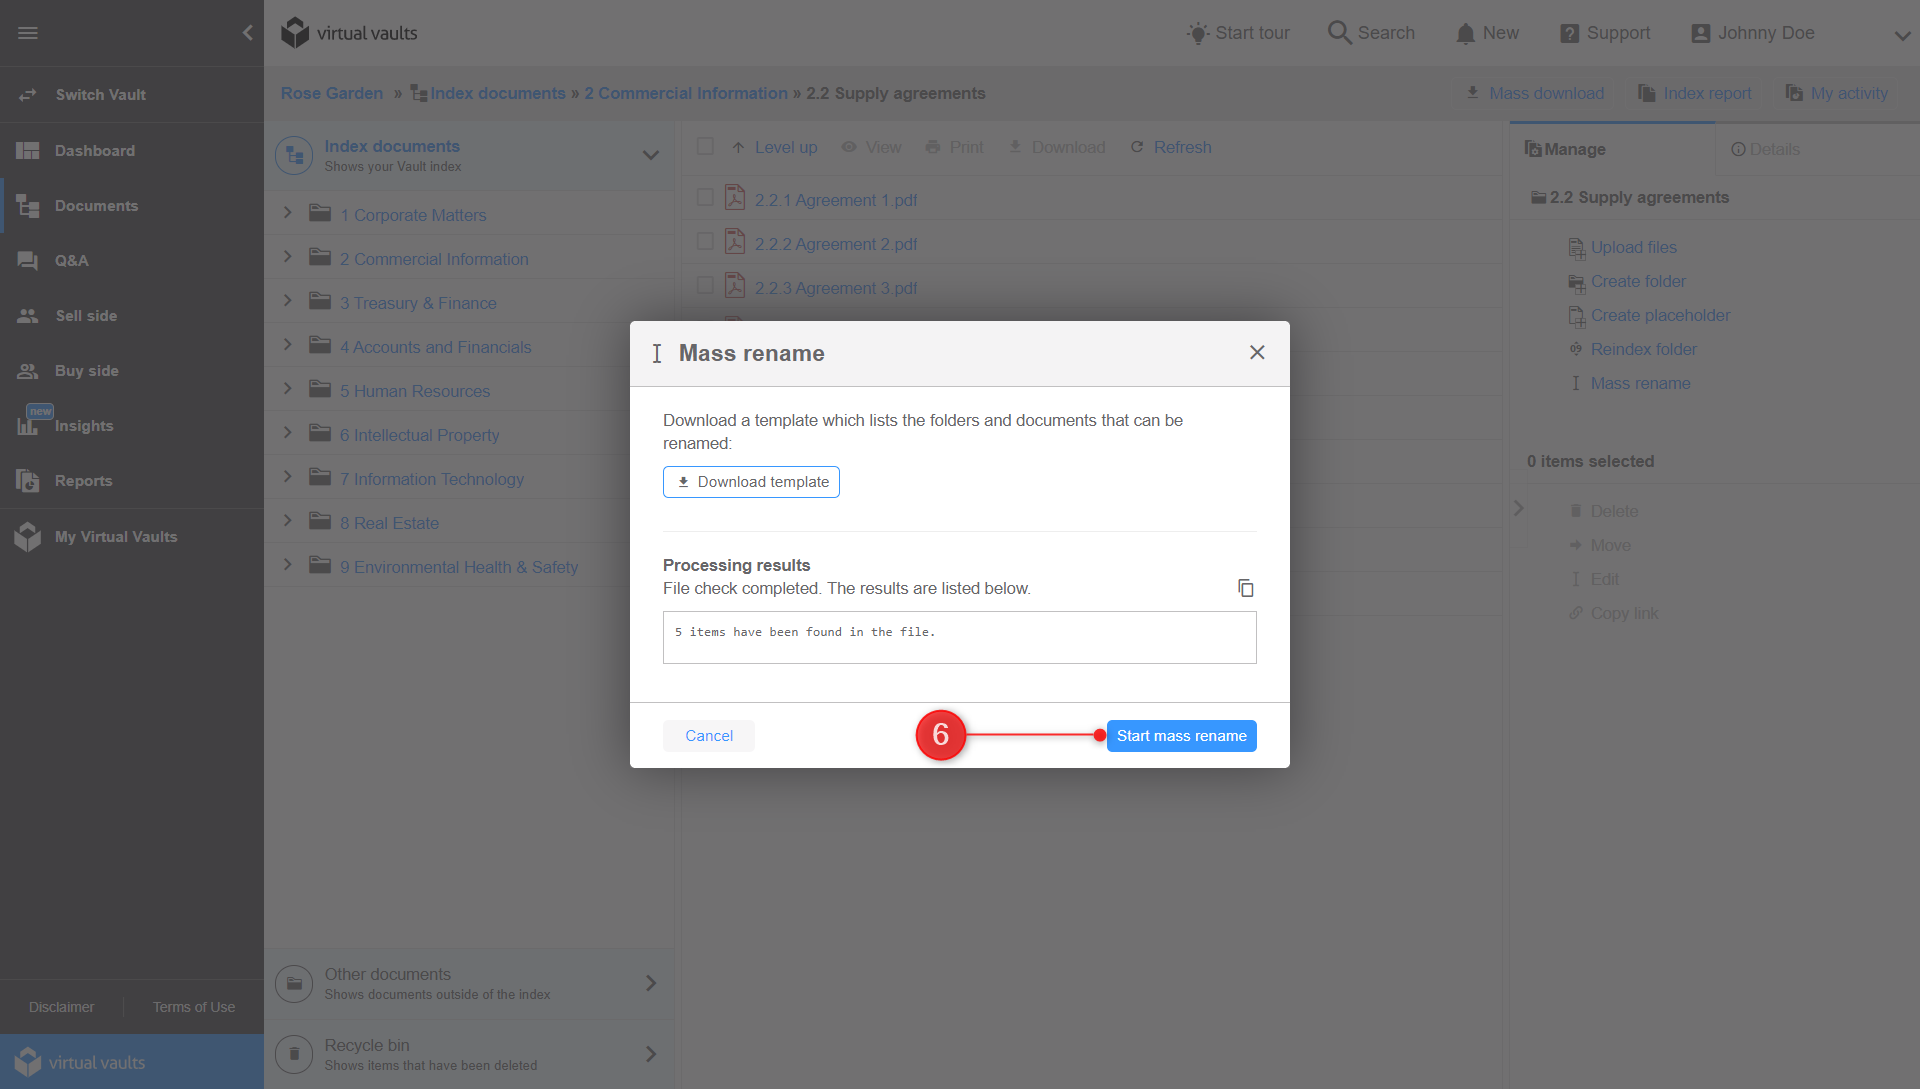The width and height of the screenshot is (1920, 1089).
Task: Click the Create placeholder icon
Action: pos(1577,316)
